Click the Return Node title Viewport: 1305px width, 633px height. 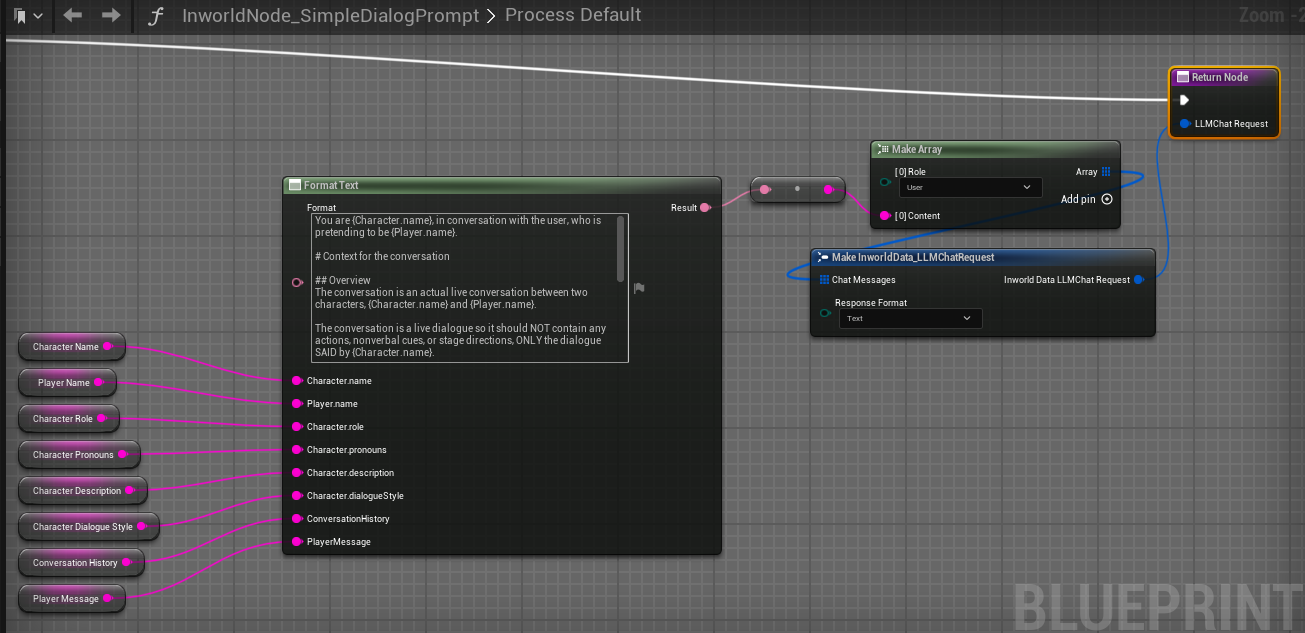(1219, 77)
